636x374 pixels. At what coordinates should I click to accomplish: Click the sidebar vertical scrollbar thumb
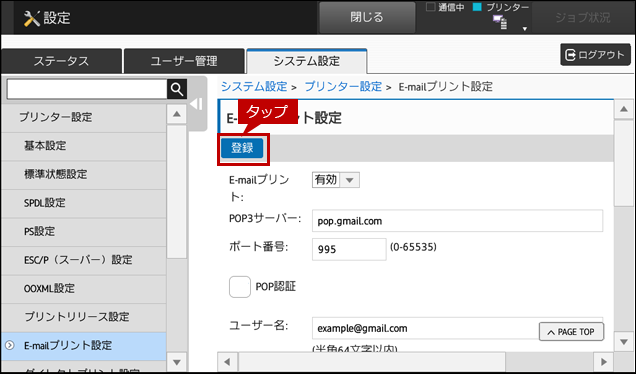(177, 191)
